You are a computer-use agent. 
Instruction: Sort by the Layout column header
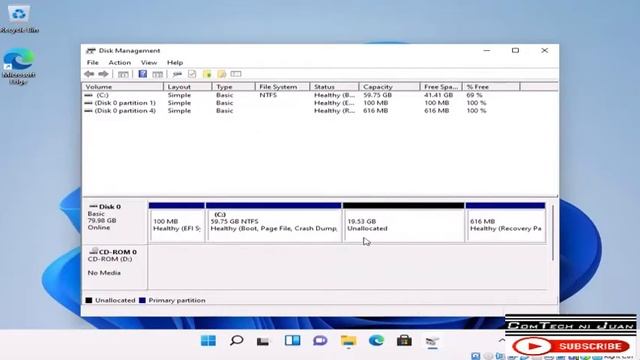(188, 87)
